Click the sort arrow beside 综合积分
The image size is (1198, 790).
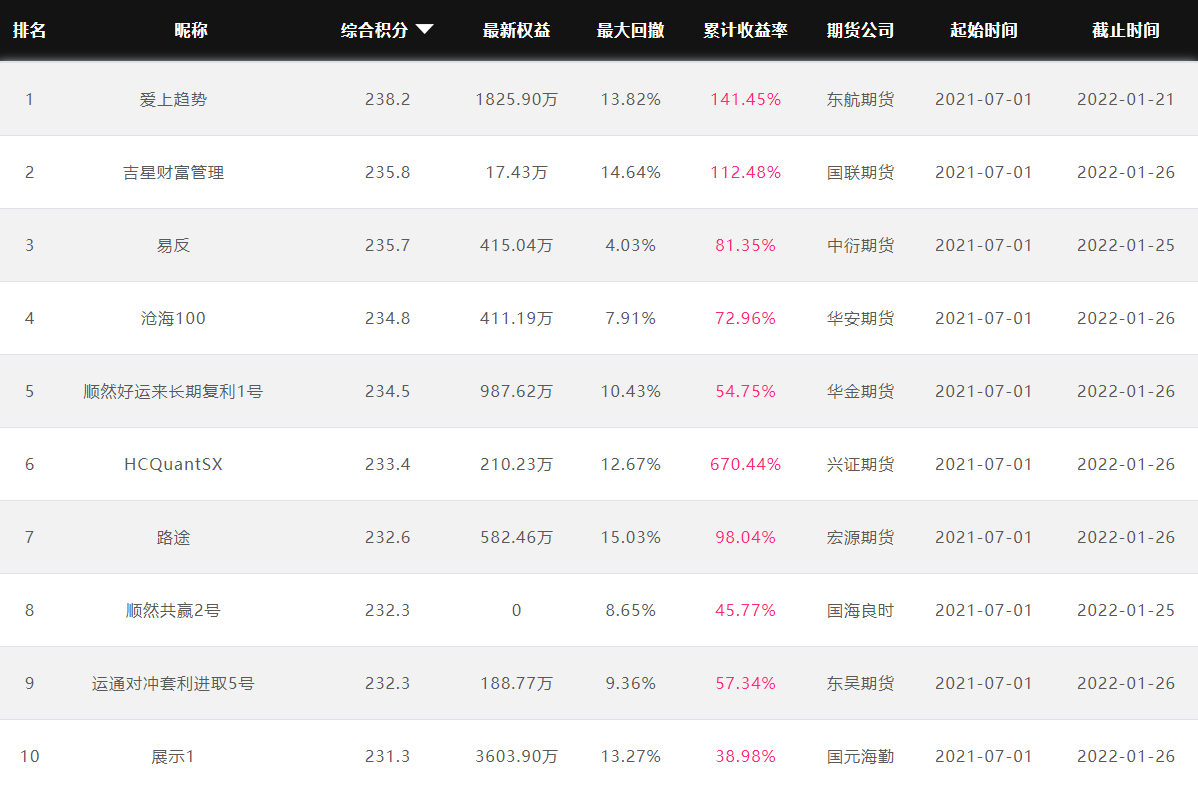pos(424,30)
